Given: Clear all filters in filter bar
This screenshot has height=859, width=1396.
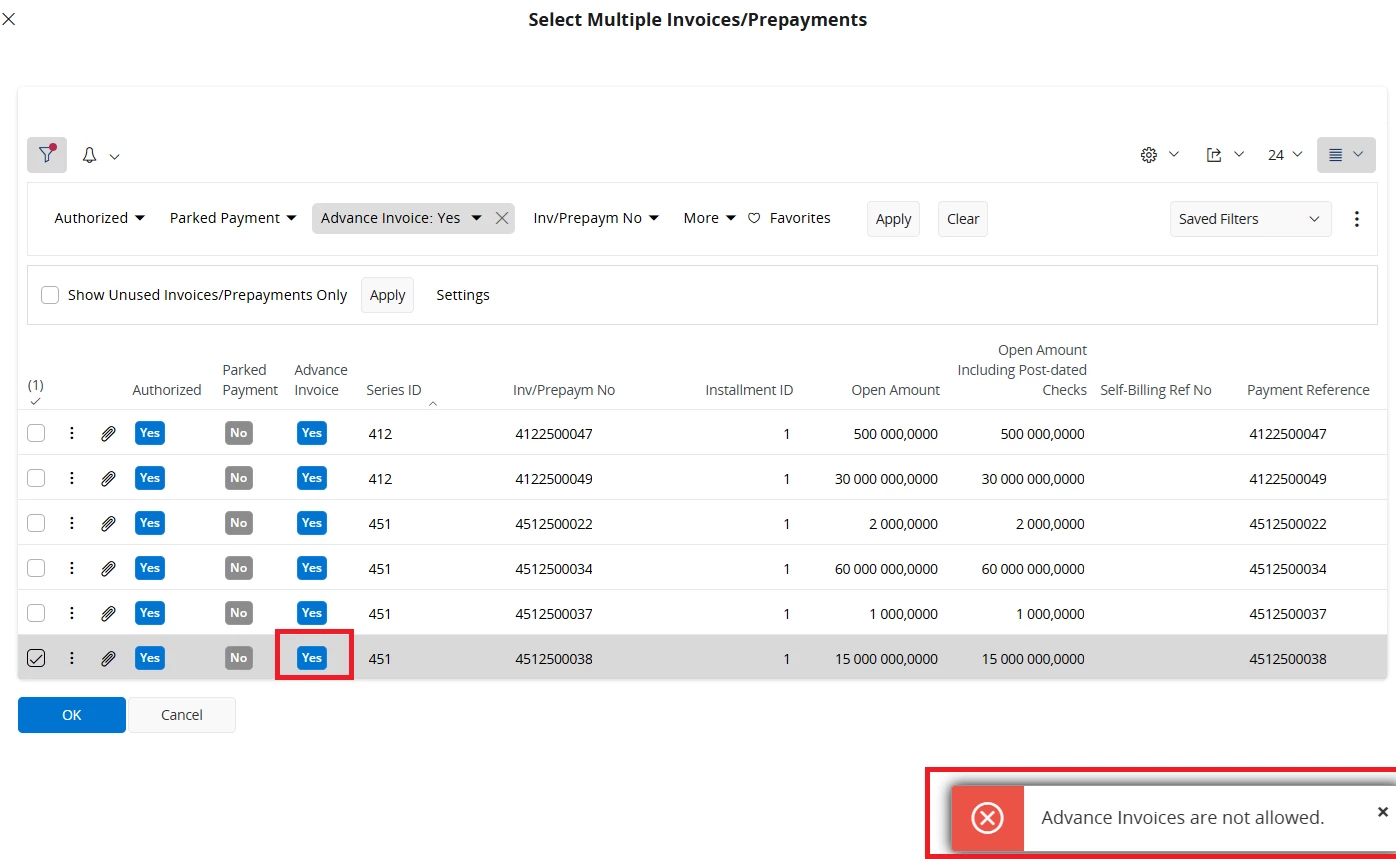Looking at the screenshot, I should pos(963,219).
